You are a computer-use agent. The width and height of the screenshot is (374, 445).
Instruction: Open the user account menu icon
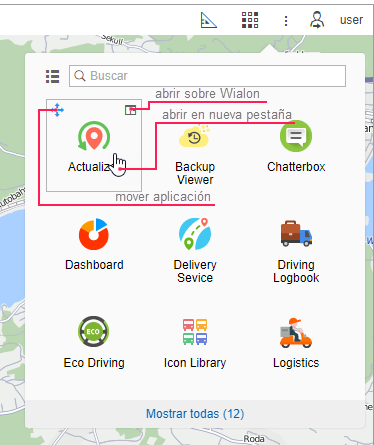[317, 20]
